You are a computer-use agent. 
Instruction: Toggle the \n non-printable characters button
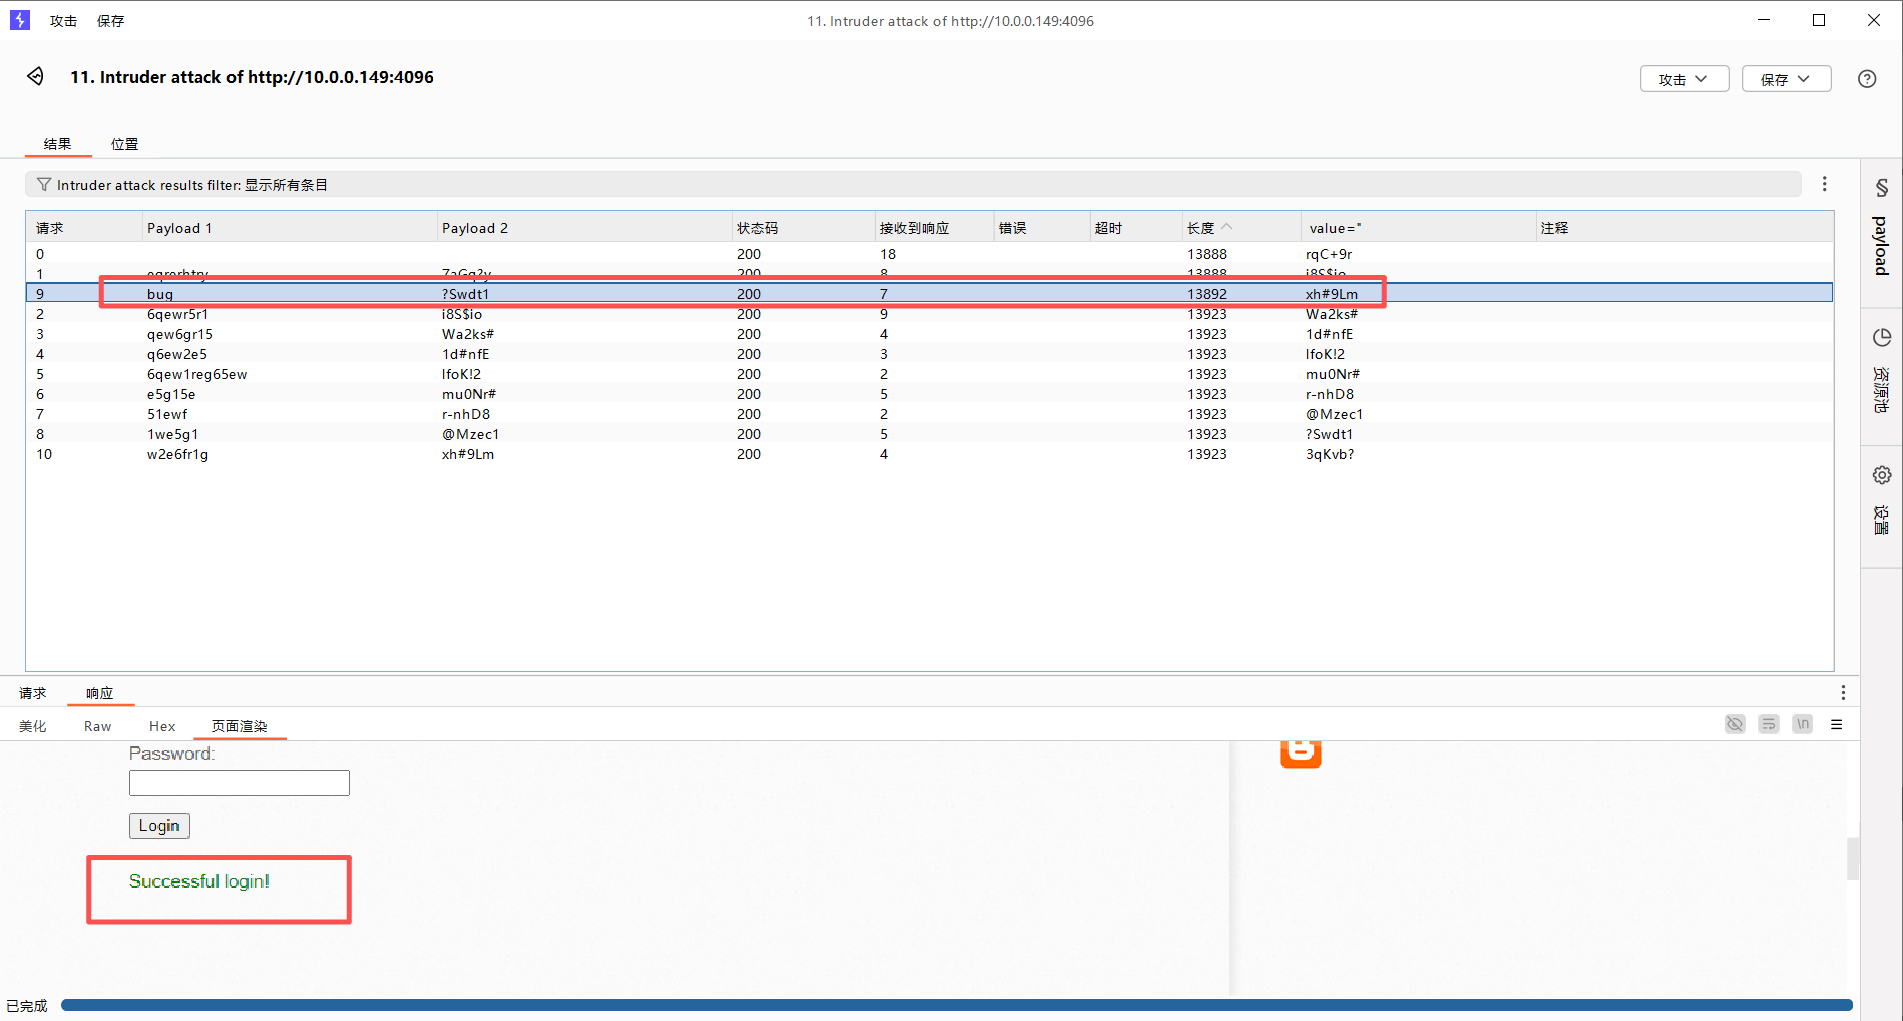click(1803, 724)
